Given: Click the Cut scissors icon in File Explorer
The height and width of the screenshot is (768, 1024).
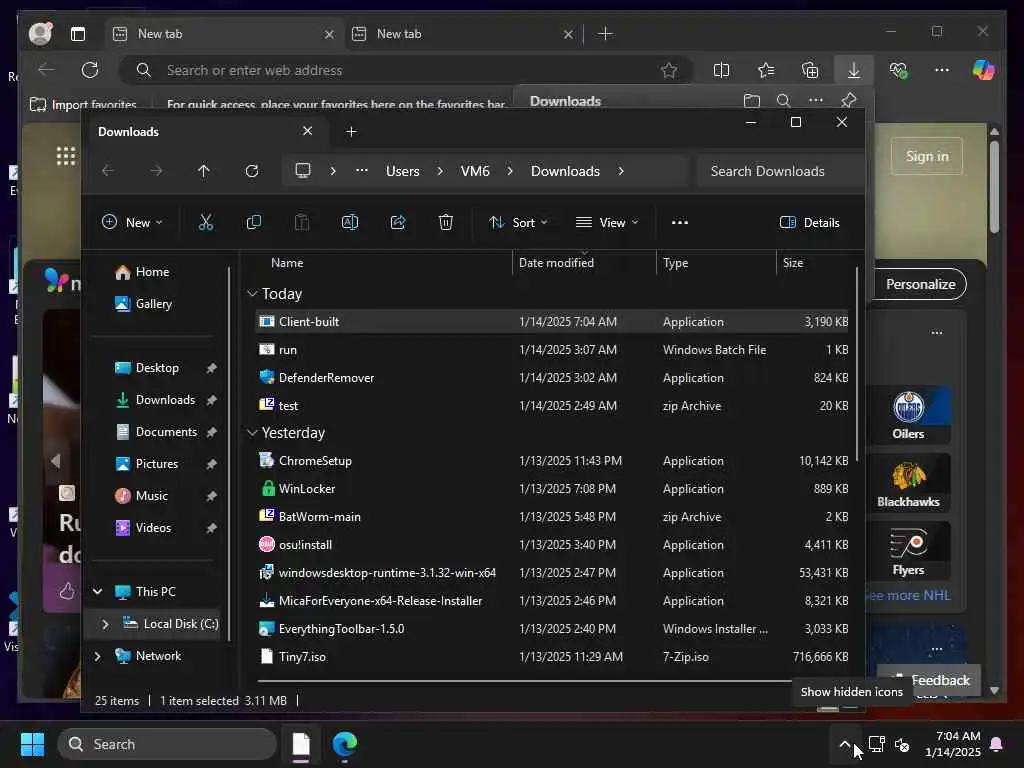Looking at the screenshot, I should coord(206,223).
